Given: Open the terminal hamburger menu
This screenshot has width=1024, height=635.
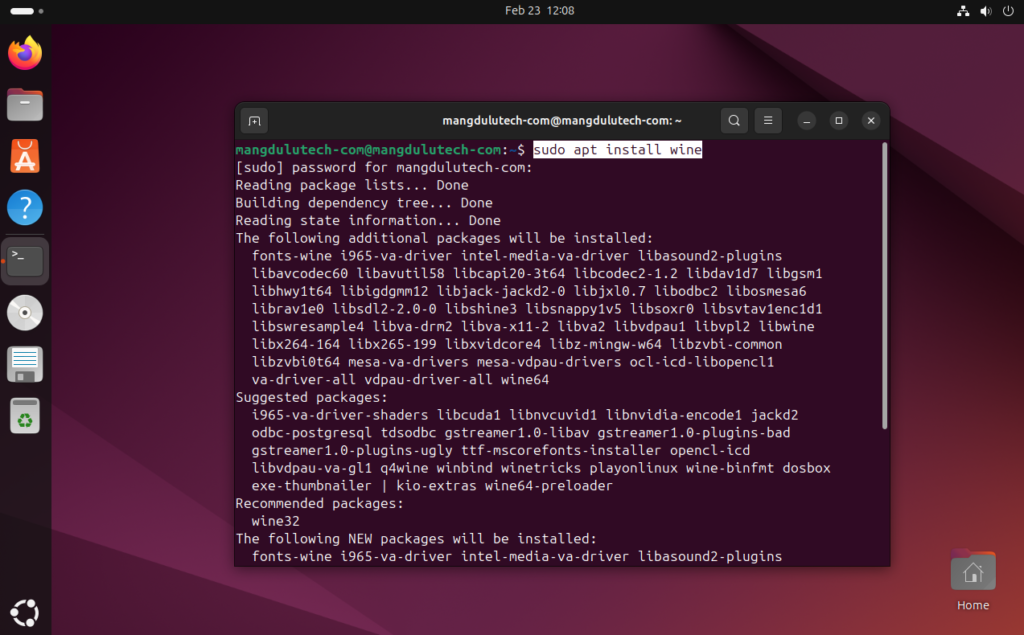Looking at the screenshot, I should click(x=768, y=120).
